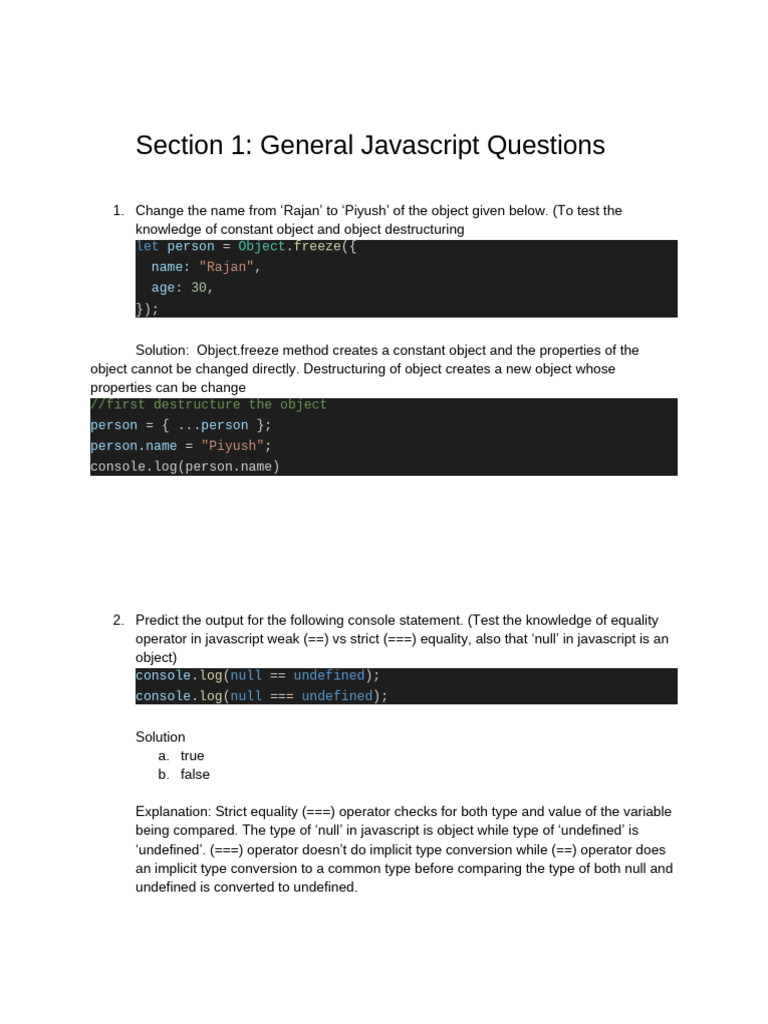768x1024 pixels.
Task: Click the Section 1 General Javascript Questions heading
Action: tap(370, 146)
